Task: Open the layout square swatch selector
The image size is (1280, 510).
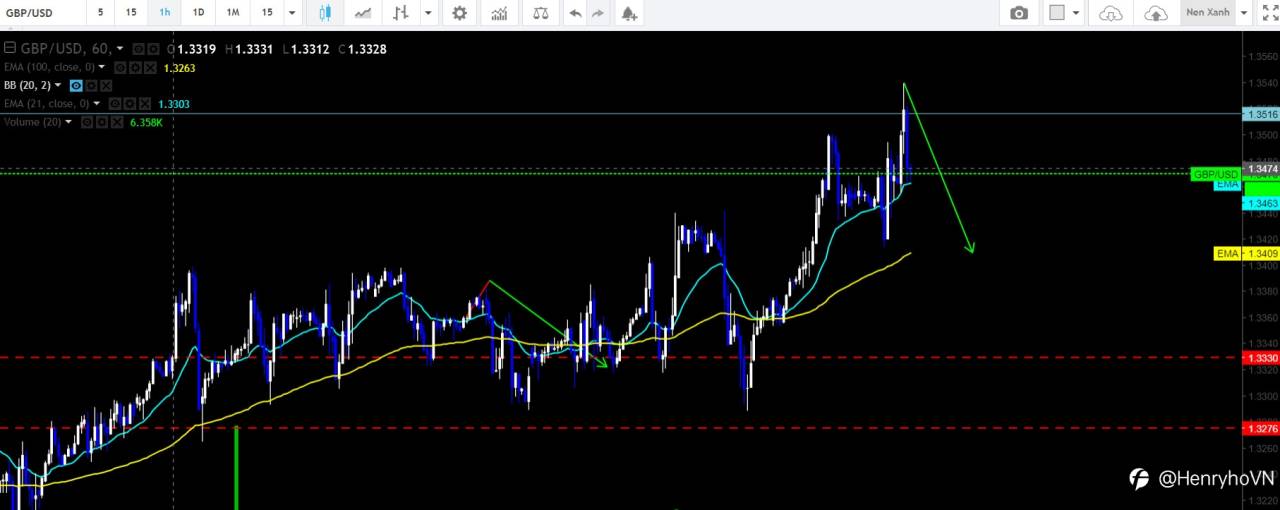Action: tap(1056, 13)
